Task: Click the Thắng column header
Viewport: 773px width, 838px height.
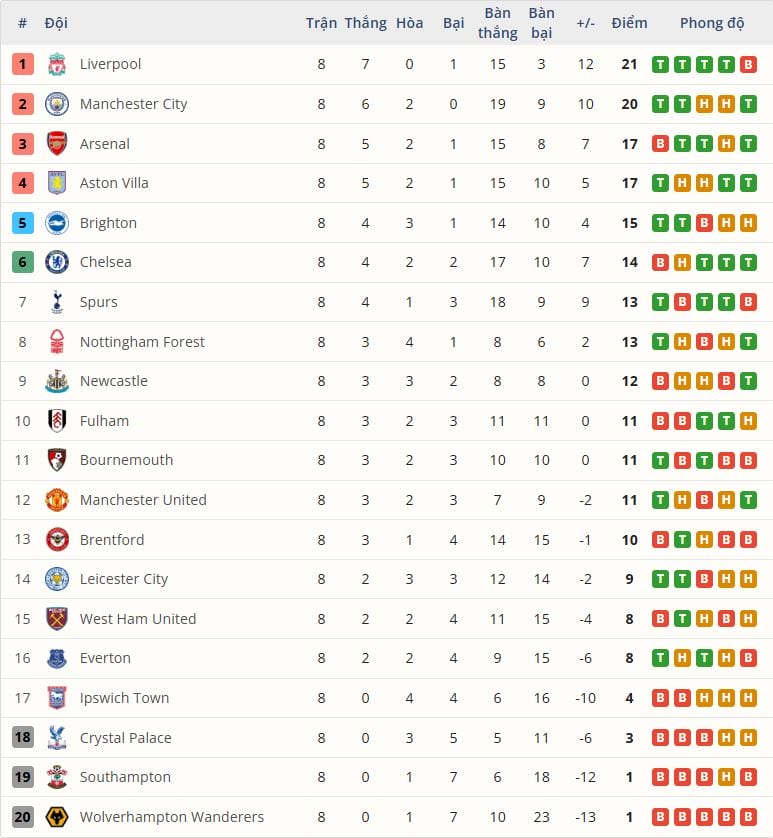Action: [x=365, y=23]
